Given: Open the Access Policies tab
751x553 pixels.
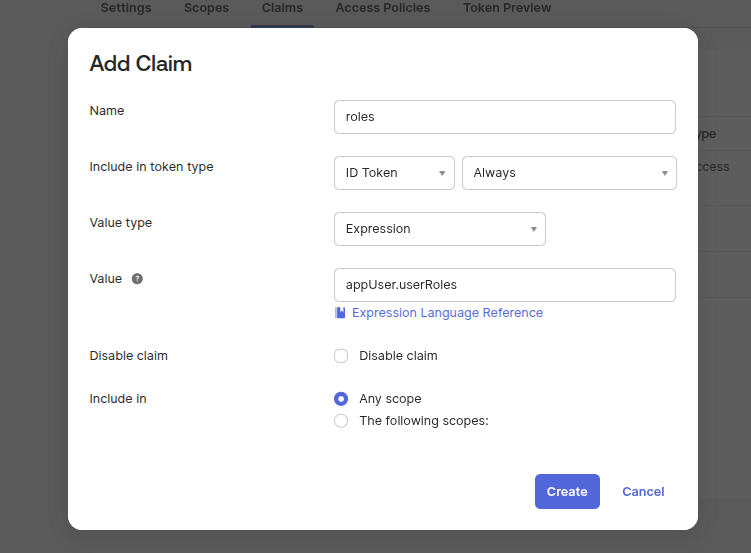Looking at the screenshot, I should (x=383, y=8).
